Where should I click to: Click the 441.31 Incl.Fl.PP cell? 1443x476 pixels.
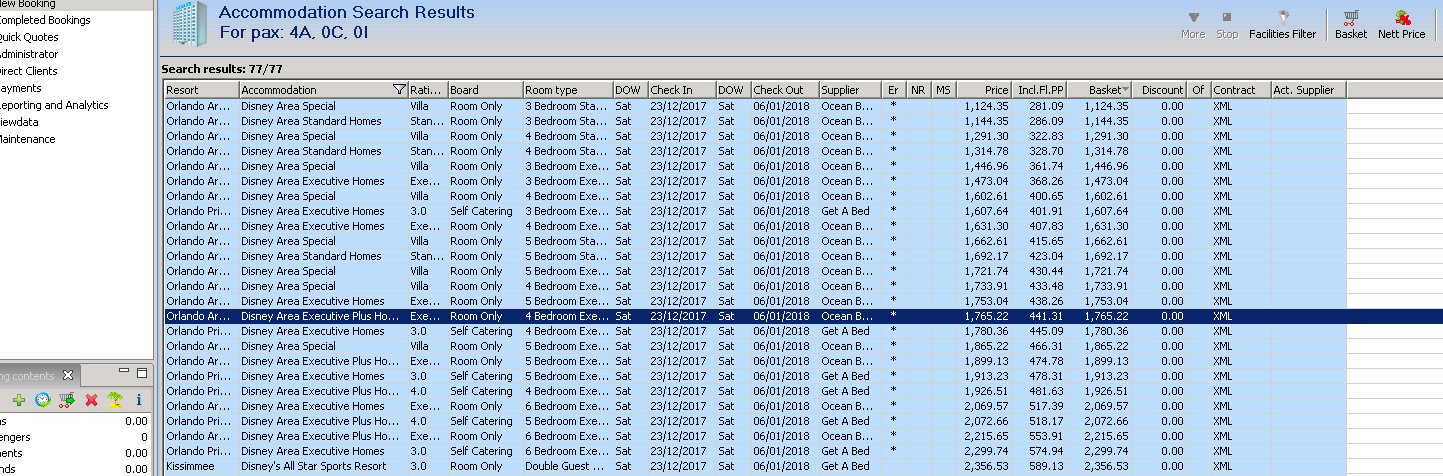click(x=1038, y=316)
